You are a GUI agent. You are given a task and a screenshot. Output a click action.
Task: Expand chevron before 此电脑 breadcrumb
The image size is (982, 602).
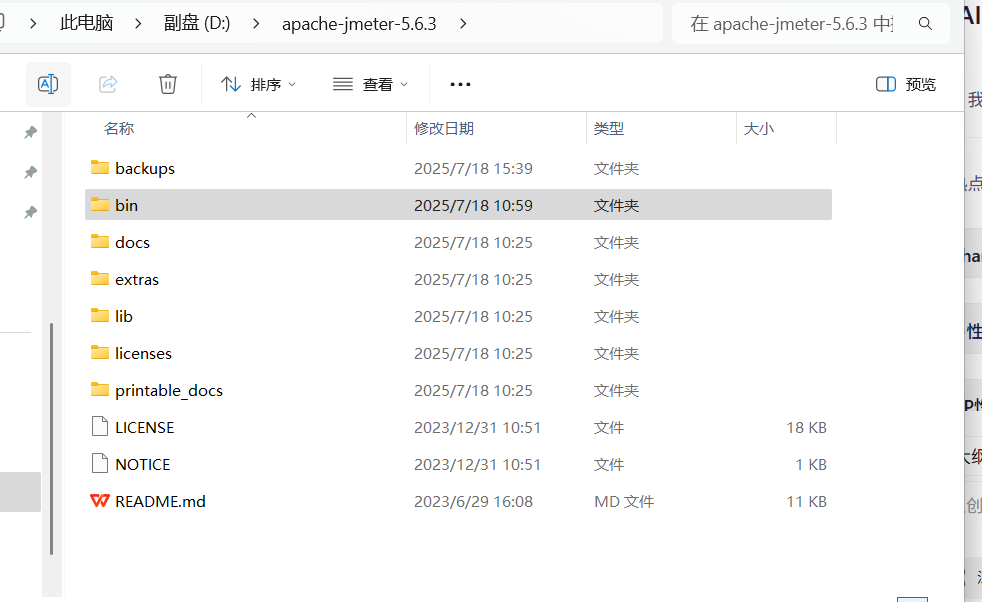33,24
